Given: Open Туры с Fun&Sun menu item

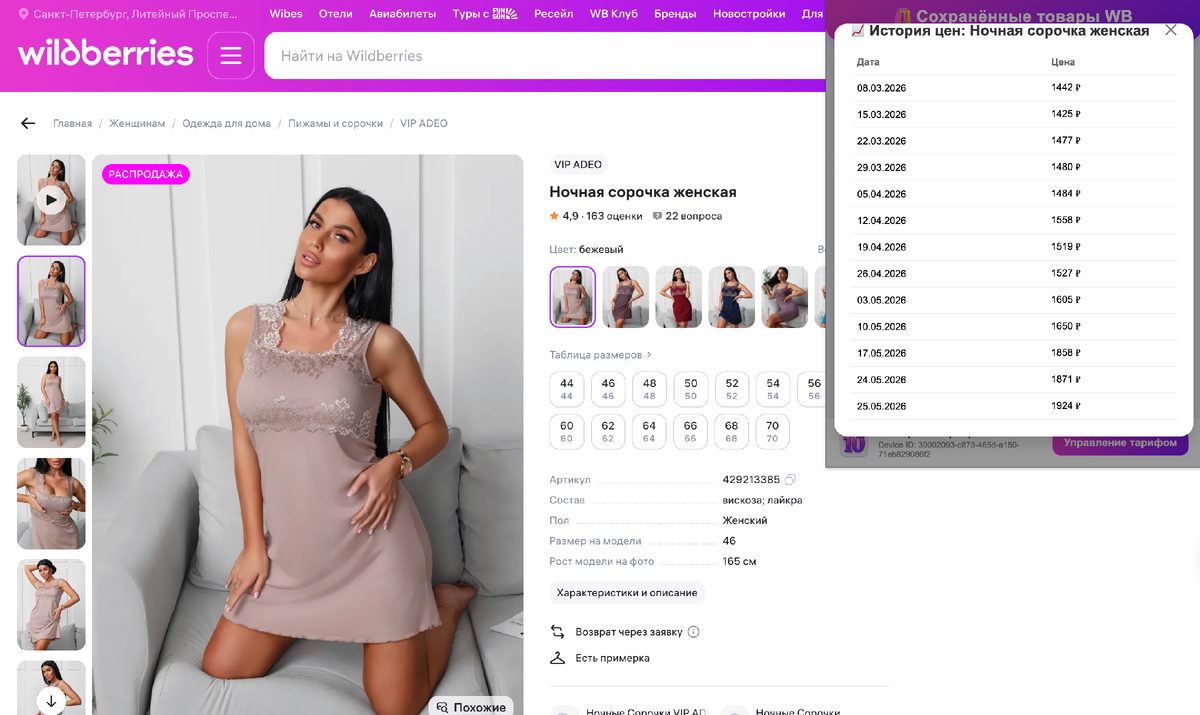Looking at the screenshot, I should [x=485, y=14].
